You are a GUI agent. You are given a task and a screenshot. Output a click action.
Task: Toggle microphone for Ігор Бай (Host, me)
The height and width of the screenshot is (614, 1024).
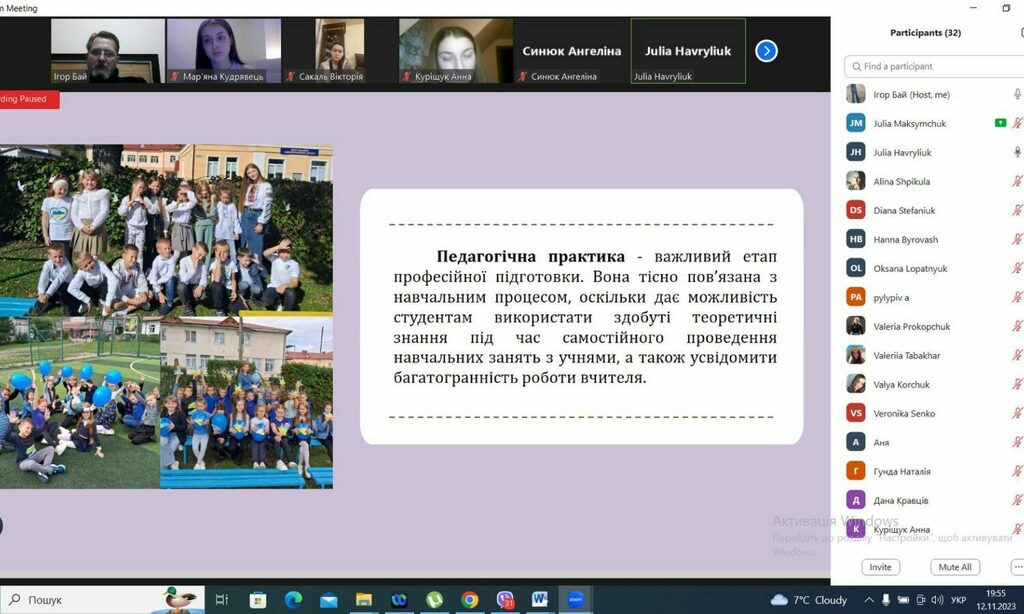(1017, 94)
